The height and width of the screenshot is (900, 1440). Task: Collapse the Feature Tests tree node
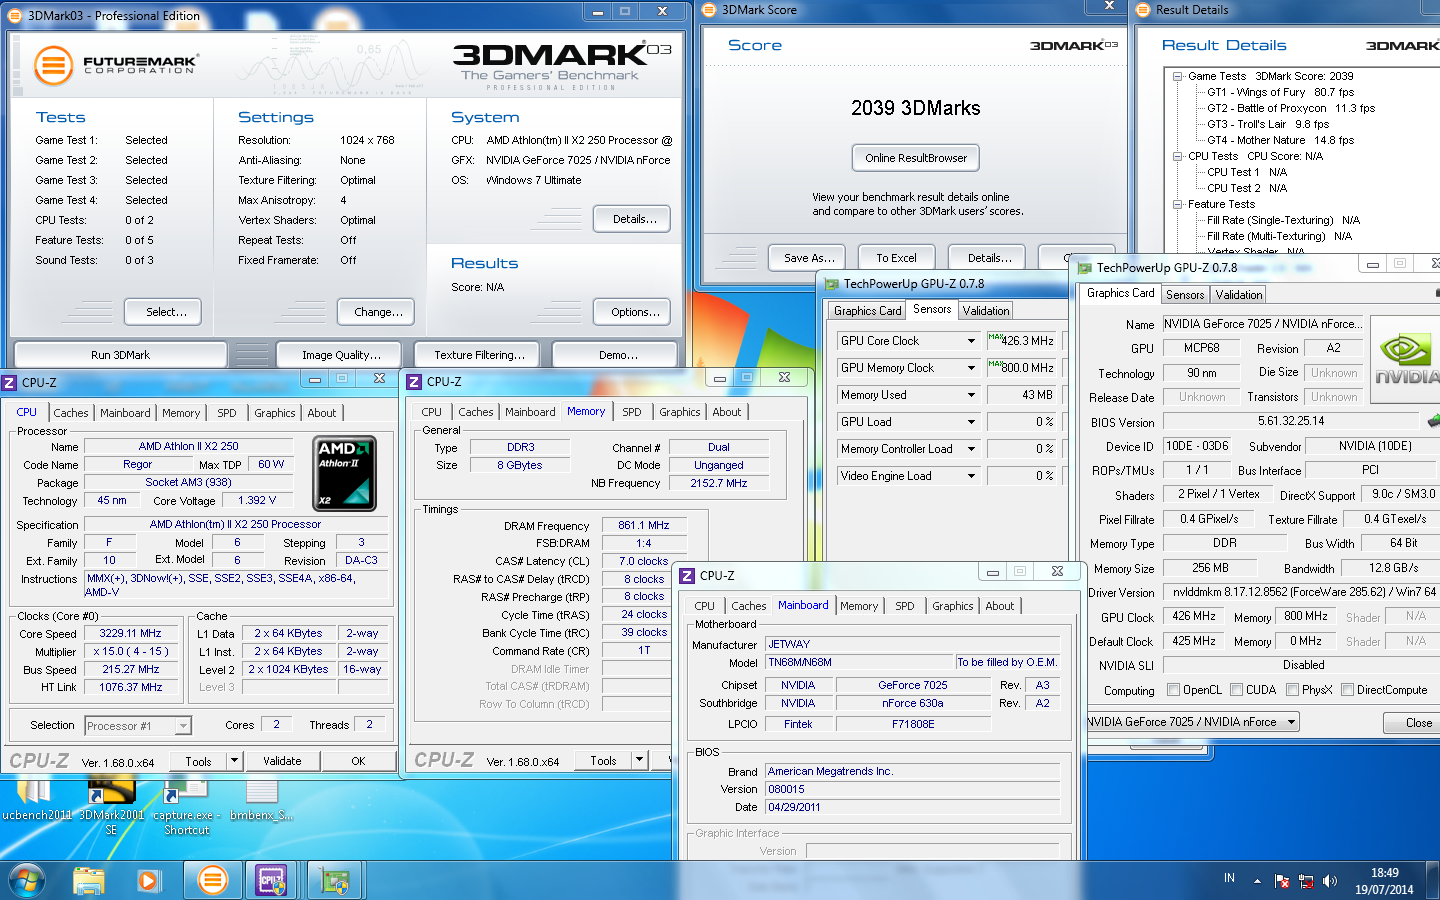pos(1178,204)
